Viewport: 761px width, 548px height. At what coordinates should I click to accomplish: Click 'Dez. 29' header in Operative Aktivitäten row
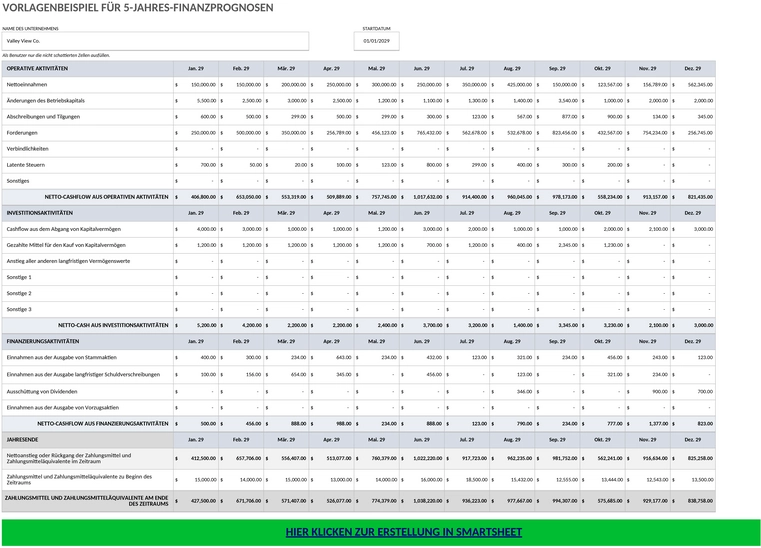(693, 68)
